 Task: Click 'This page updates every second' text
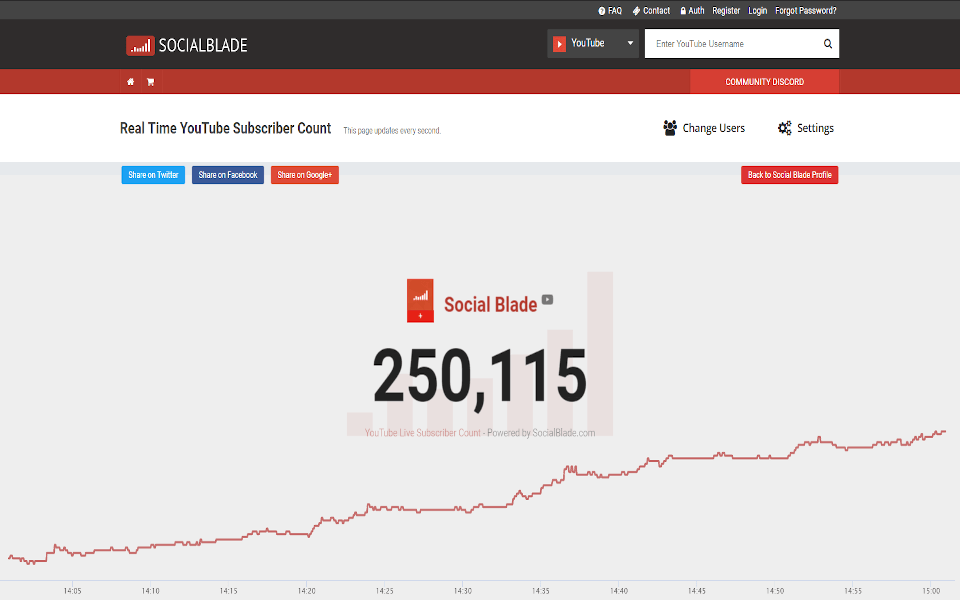[392, 130]
